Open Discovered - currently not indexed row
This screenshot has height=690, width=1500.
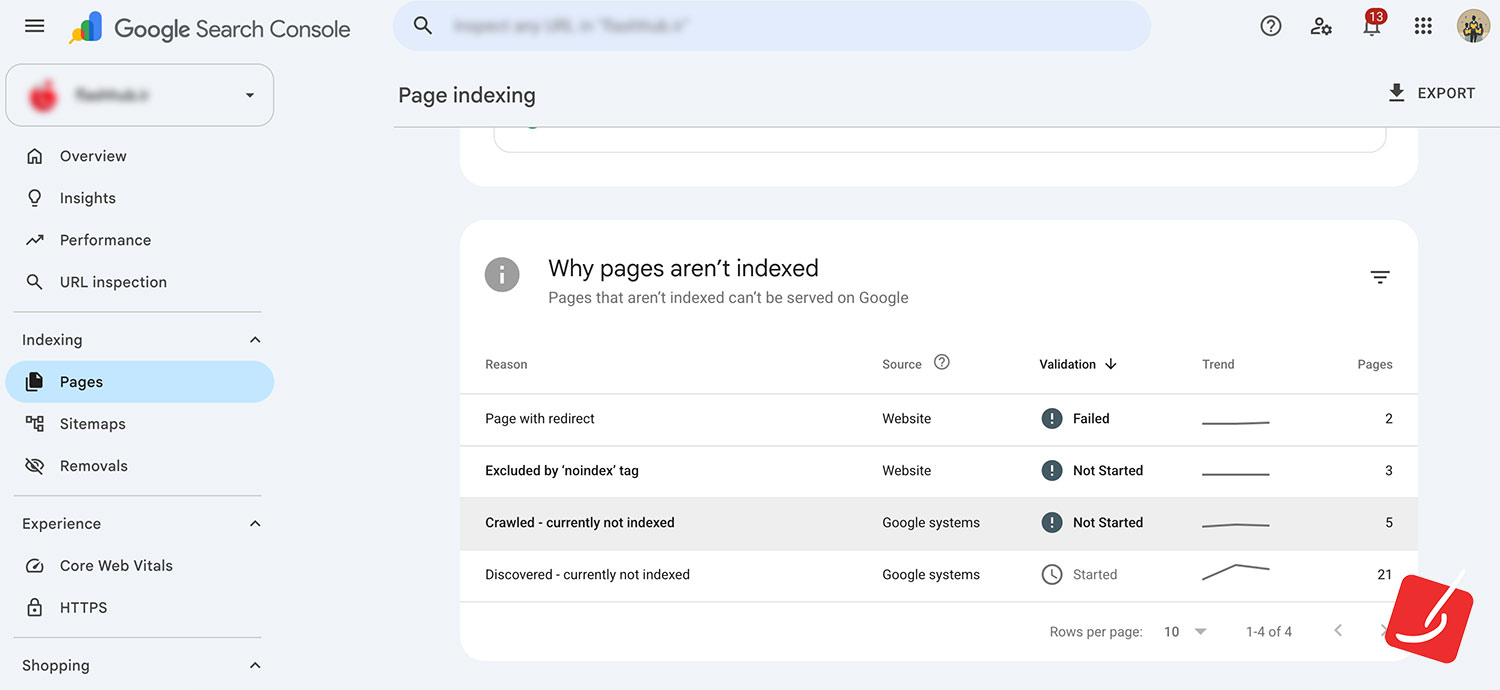(x=939, y=575)
